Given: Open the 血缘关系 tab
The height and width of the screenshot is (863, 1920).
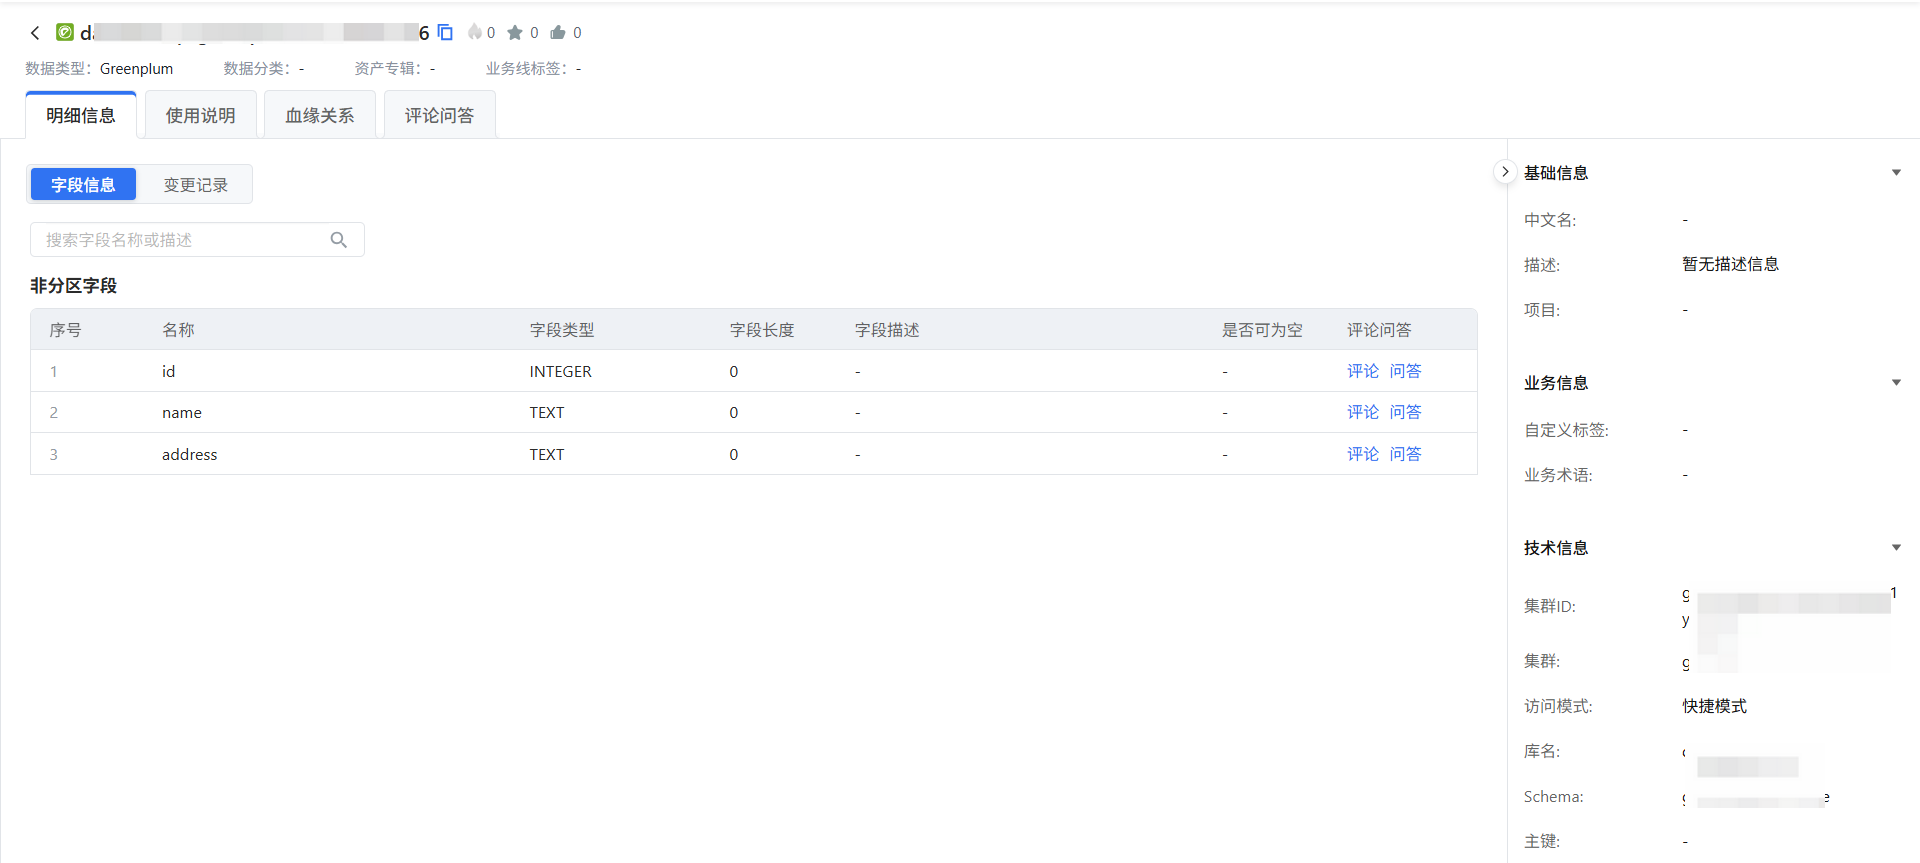Looking at the screenshot, I should pos(320,116).
